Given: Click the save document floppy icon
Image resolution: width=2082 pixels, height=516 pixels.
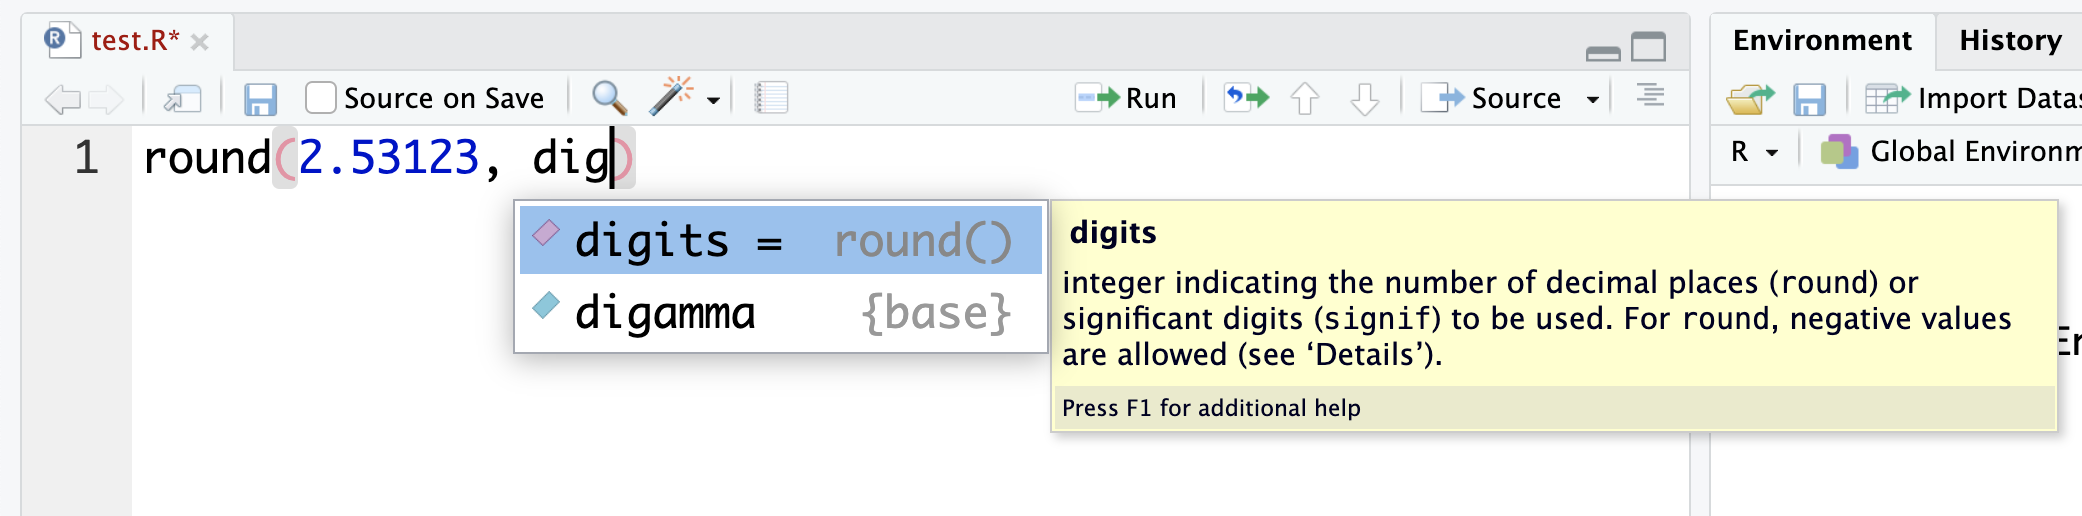Looking at the screenshot, I should [x=260, y=99].
